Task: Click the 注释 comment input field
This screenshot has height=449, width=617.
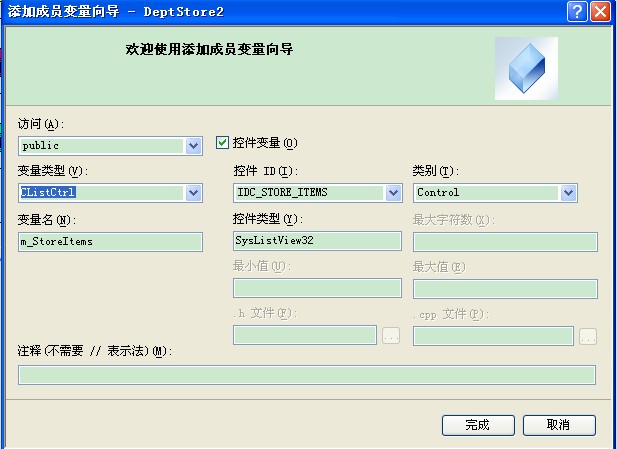Action: pyautogui.click(x=307, y=375)
